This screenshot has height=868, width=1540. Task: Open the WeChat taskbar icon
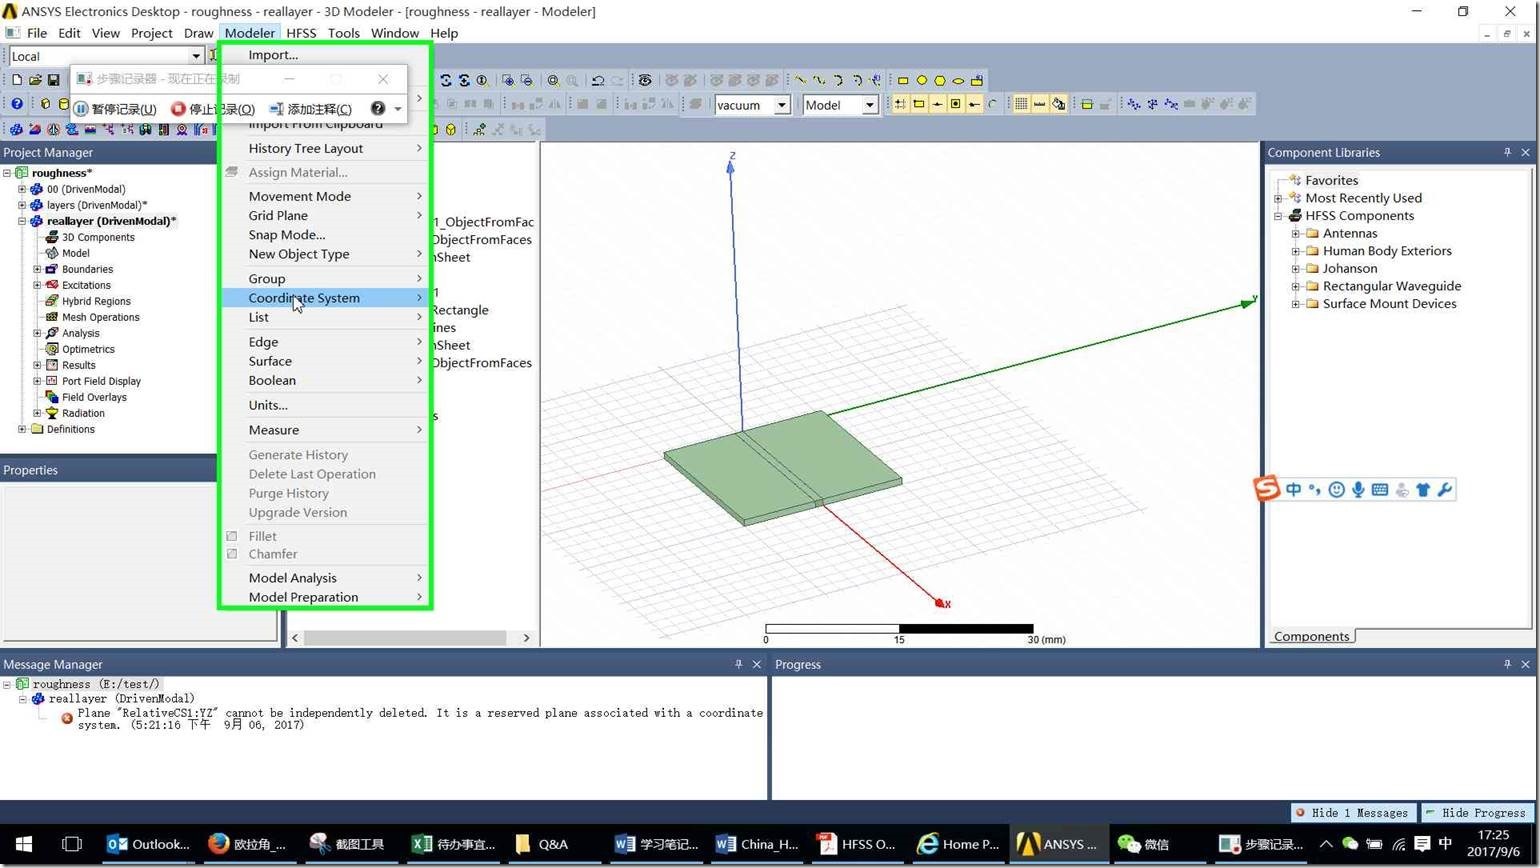click(1144, 844)
